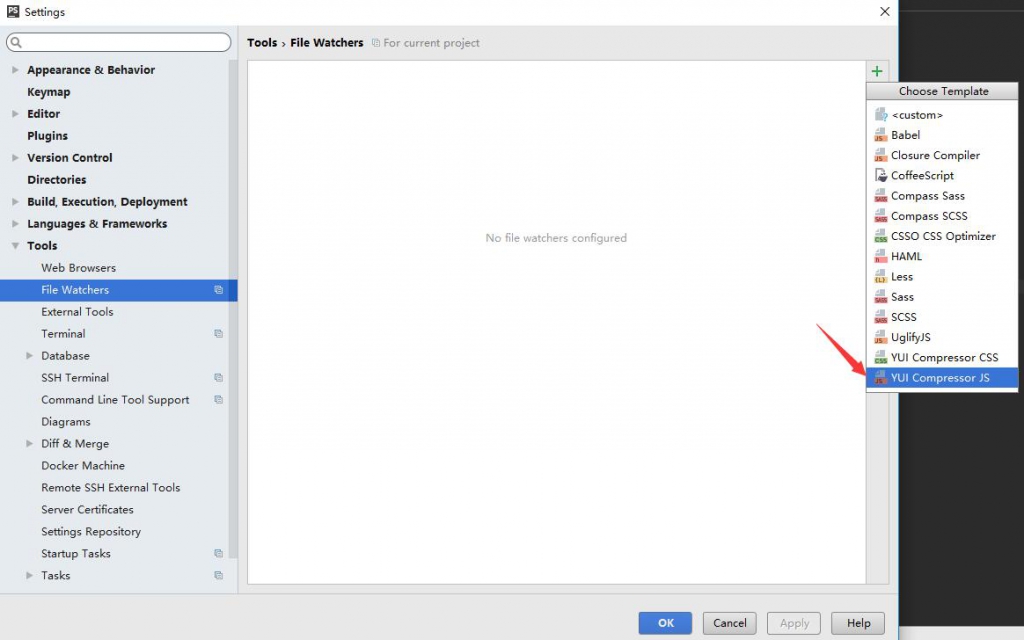This screenshot has height=640, width=1024.
Task: Click the settings tree vertical scrollbar
Action: coord(232,307)
